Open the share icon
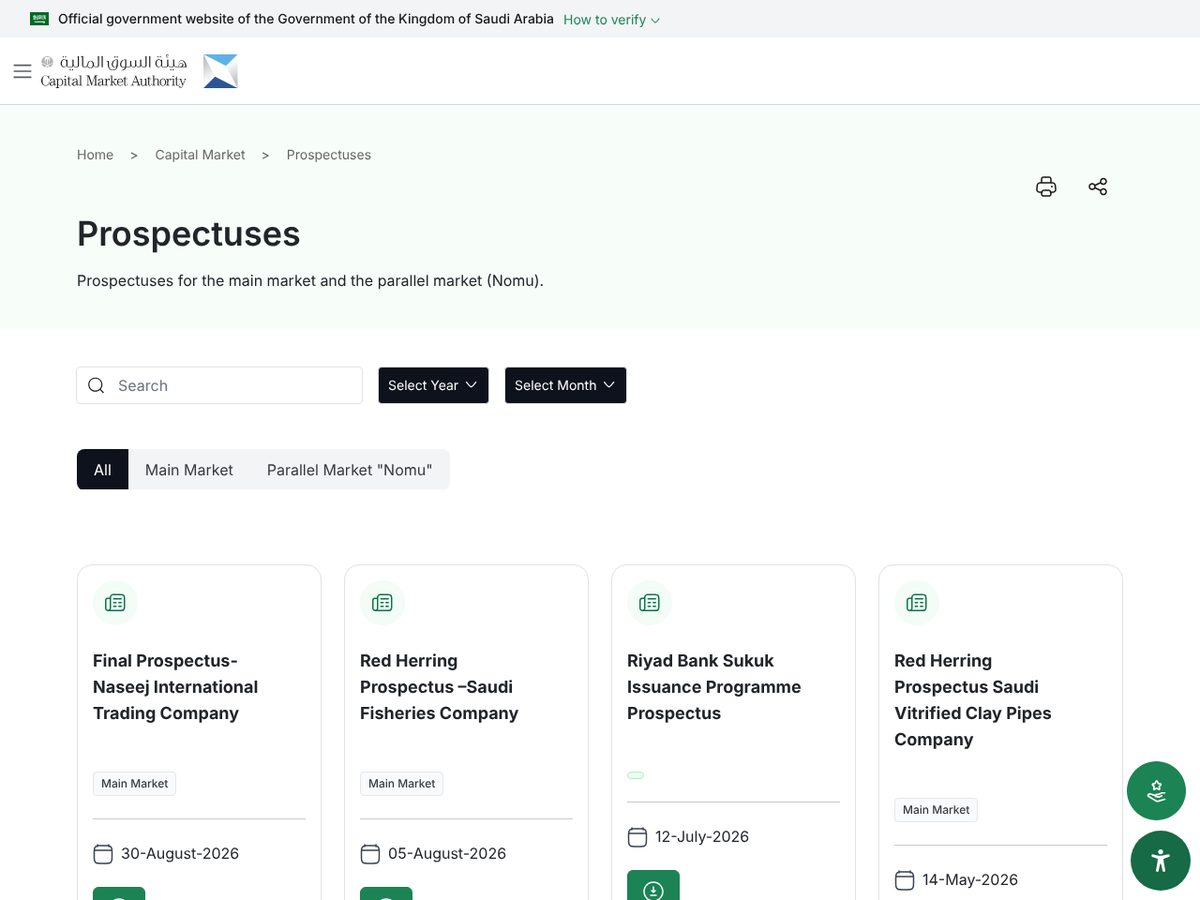 (1098, 187)
